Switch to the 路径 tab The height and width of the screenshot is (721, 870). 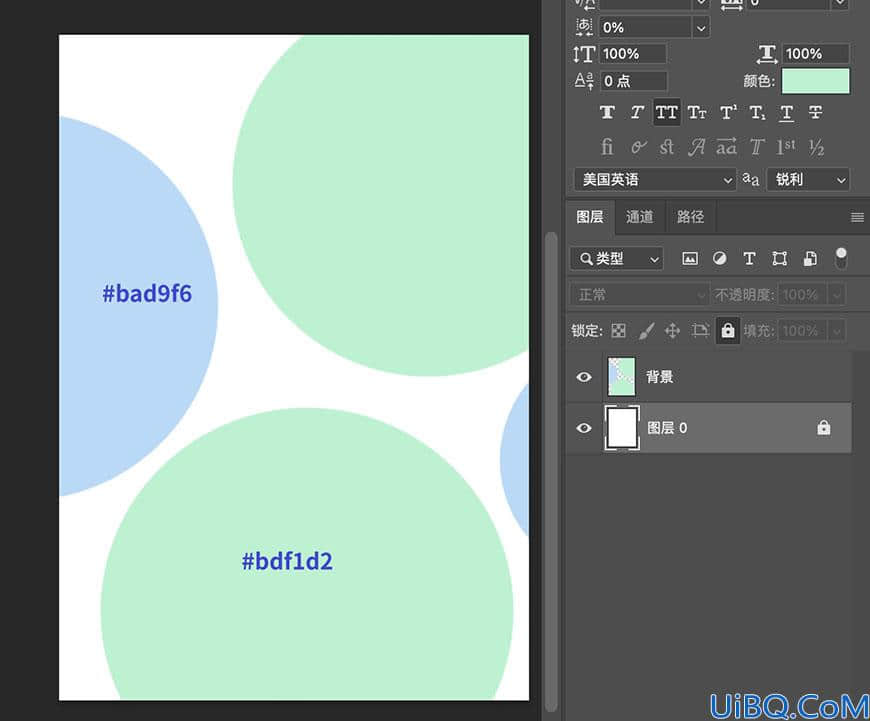(x=690, y=216)
